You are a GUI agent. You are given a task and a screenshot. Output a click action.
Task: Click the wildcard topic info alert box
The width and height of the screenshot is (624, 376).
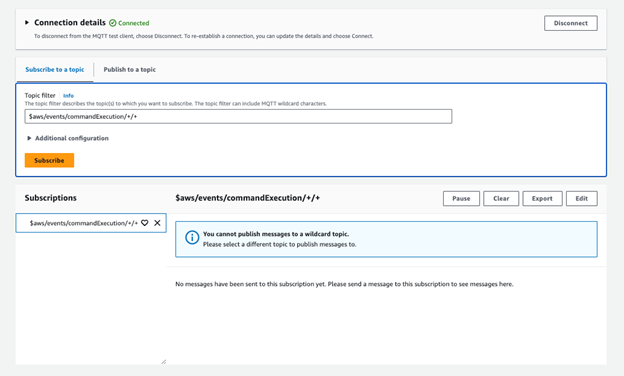386,239
